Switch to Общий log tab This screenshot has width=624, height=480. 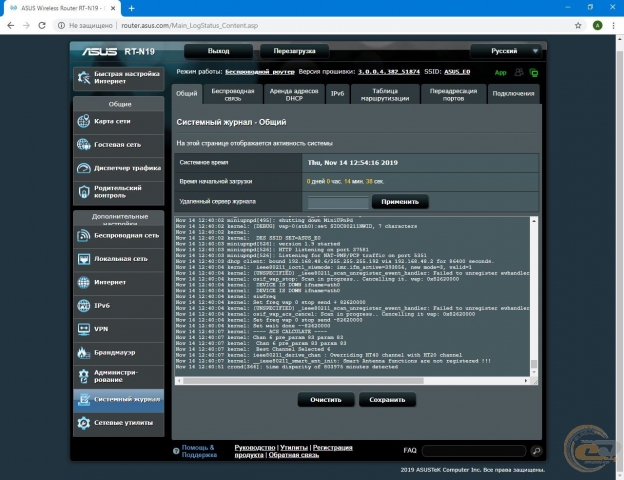(x=187, y=94)
